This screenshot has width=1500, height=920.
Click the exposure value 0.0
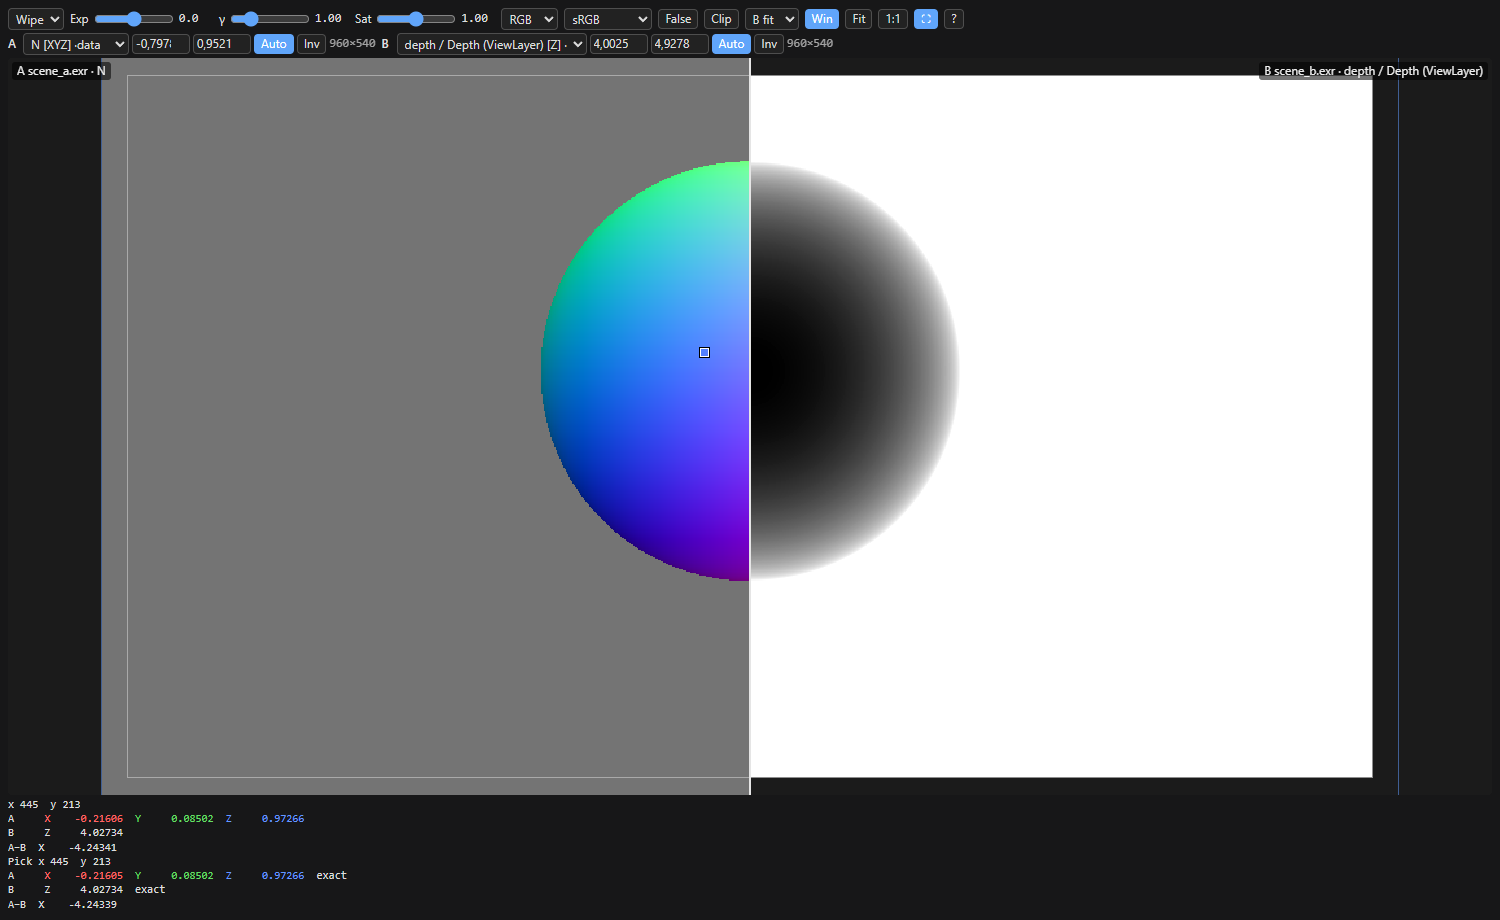tap(189, 19)
